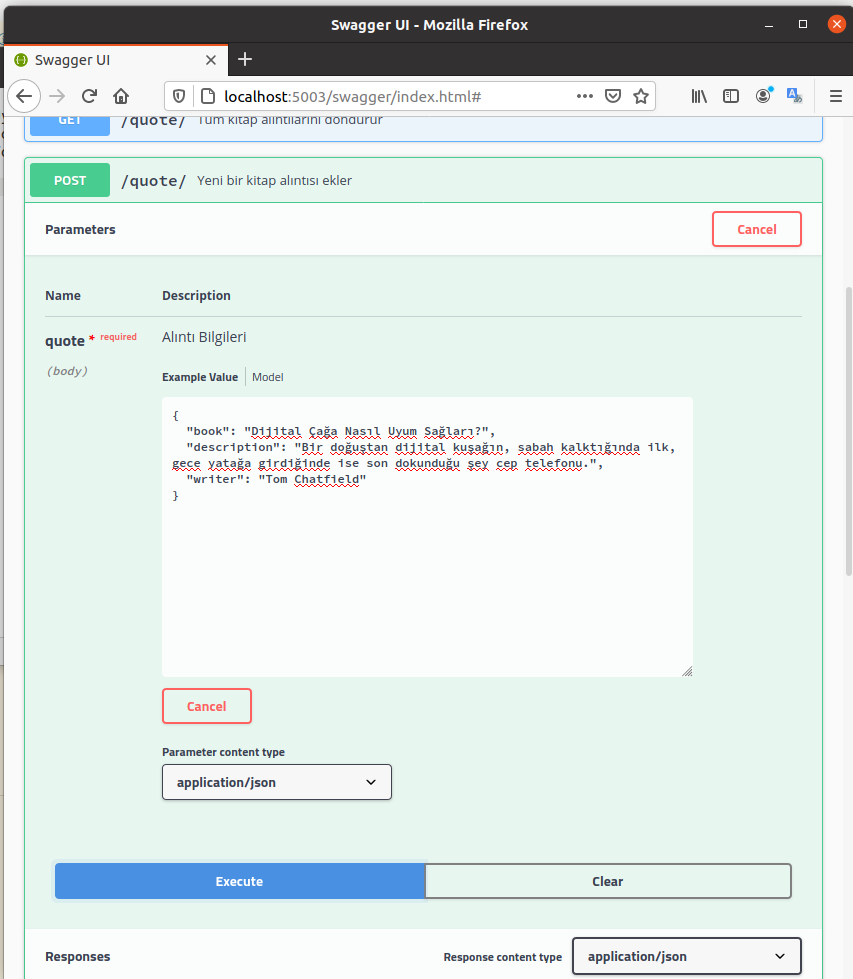The width and height of the screenshot is (853, 979).
Task: Toggle the sidebar view icon
Action: pyautogui.click(x=731, y=96)
